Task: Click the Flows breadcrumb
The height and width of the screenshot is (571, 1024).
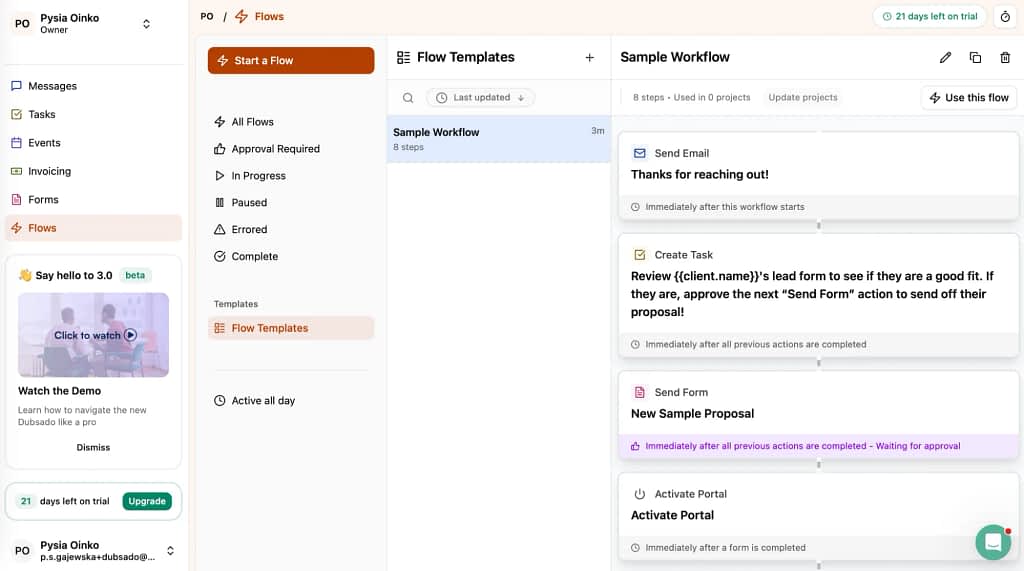Action: click(x=260, y=16)
